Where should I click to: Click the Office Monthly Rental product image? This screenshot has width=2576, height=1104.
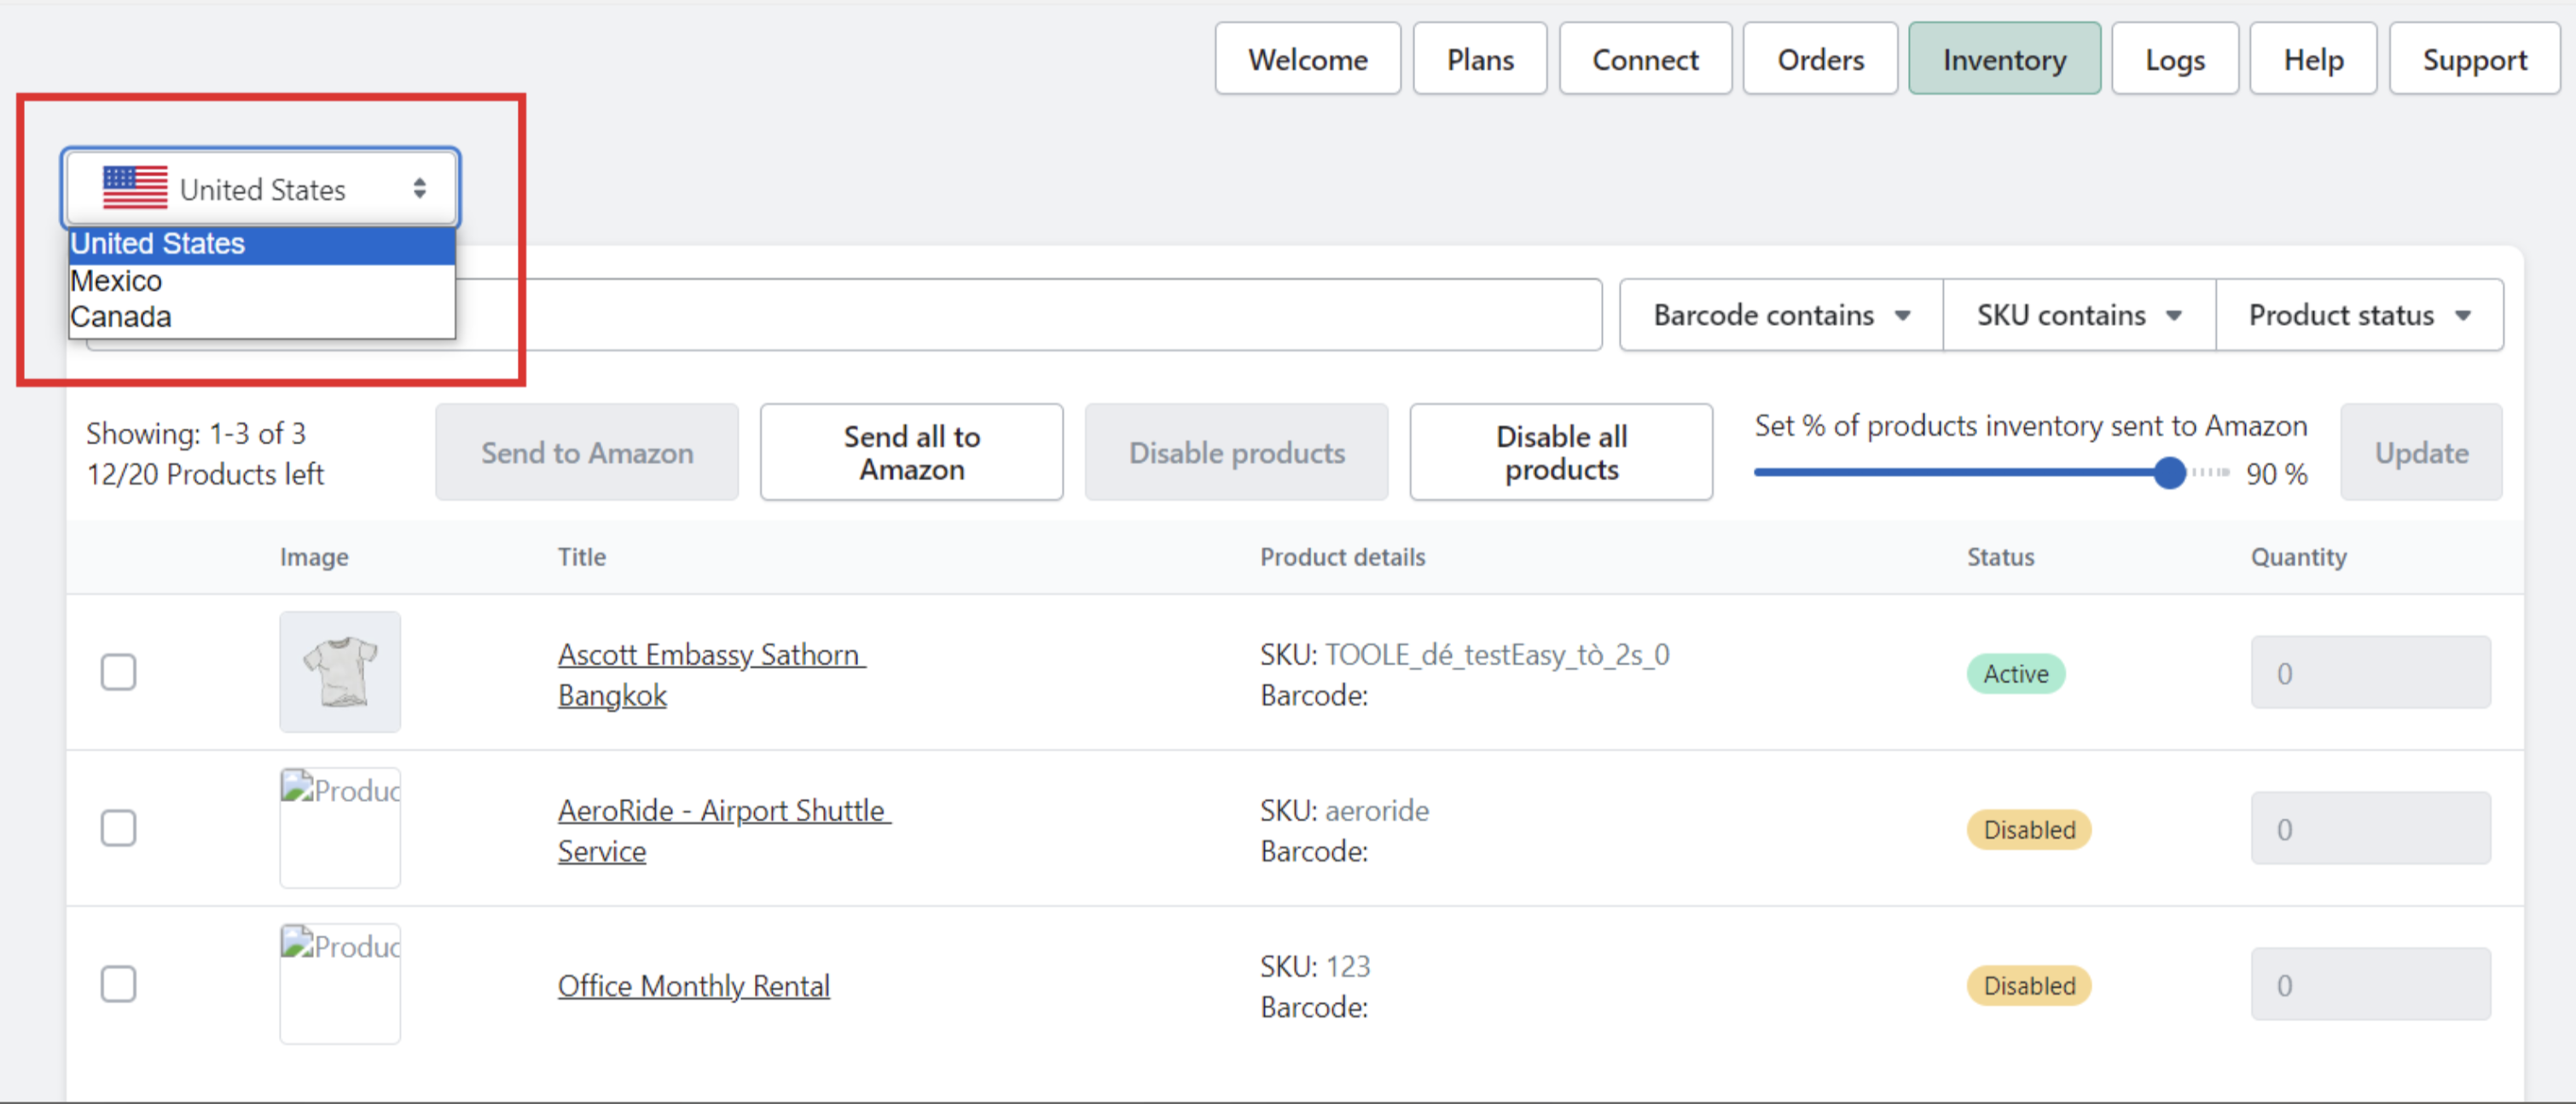click(x=340, y=983)
